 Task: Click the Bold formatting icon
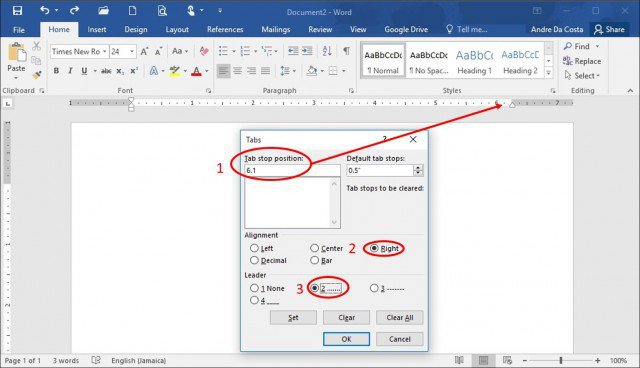pyautogui.click(x=56, y=71)
